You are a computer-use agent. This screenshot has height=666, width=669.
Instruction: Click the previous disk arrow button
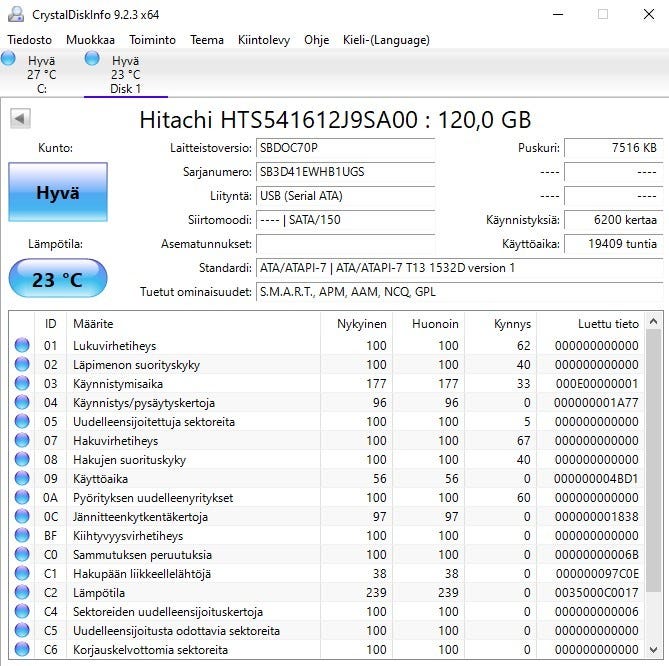20,118
